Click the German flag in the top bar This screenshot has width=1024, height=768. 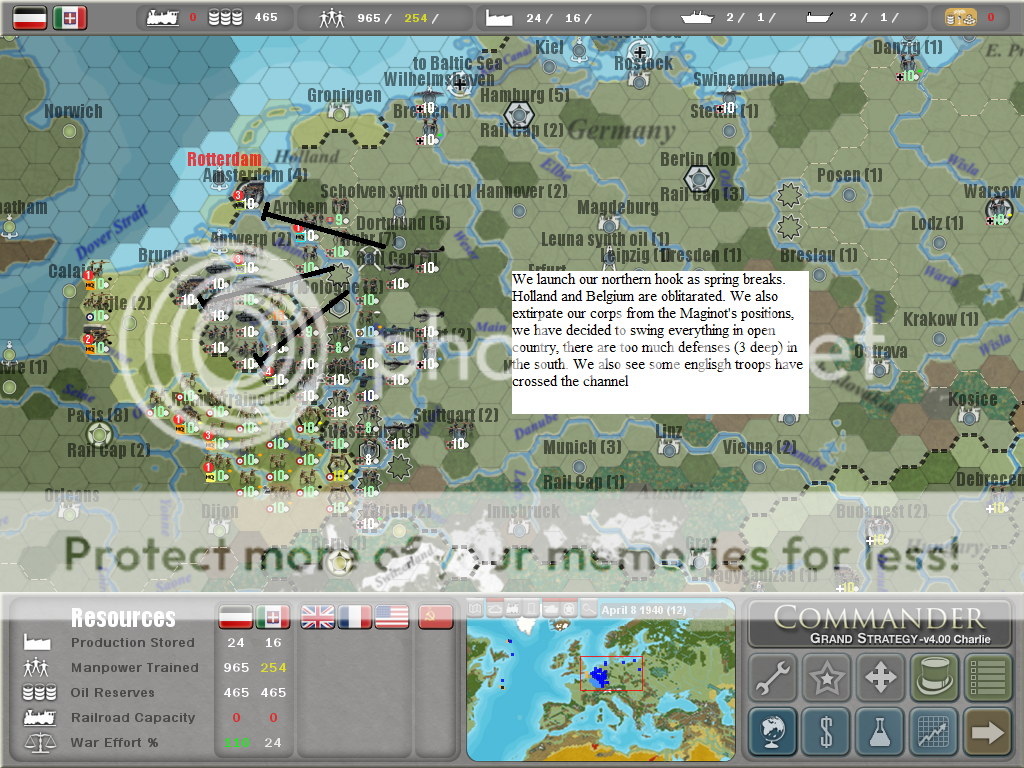pos(30,17)
